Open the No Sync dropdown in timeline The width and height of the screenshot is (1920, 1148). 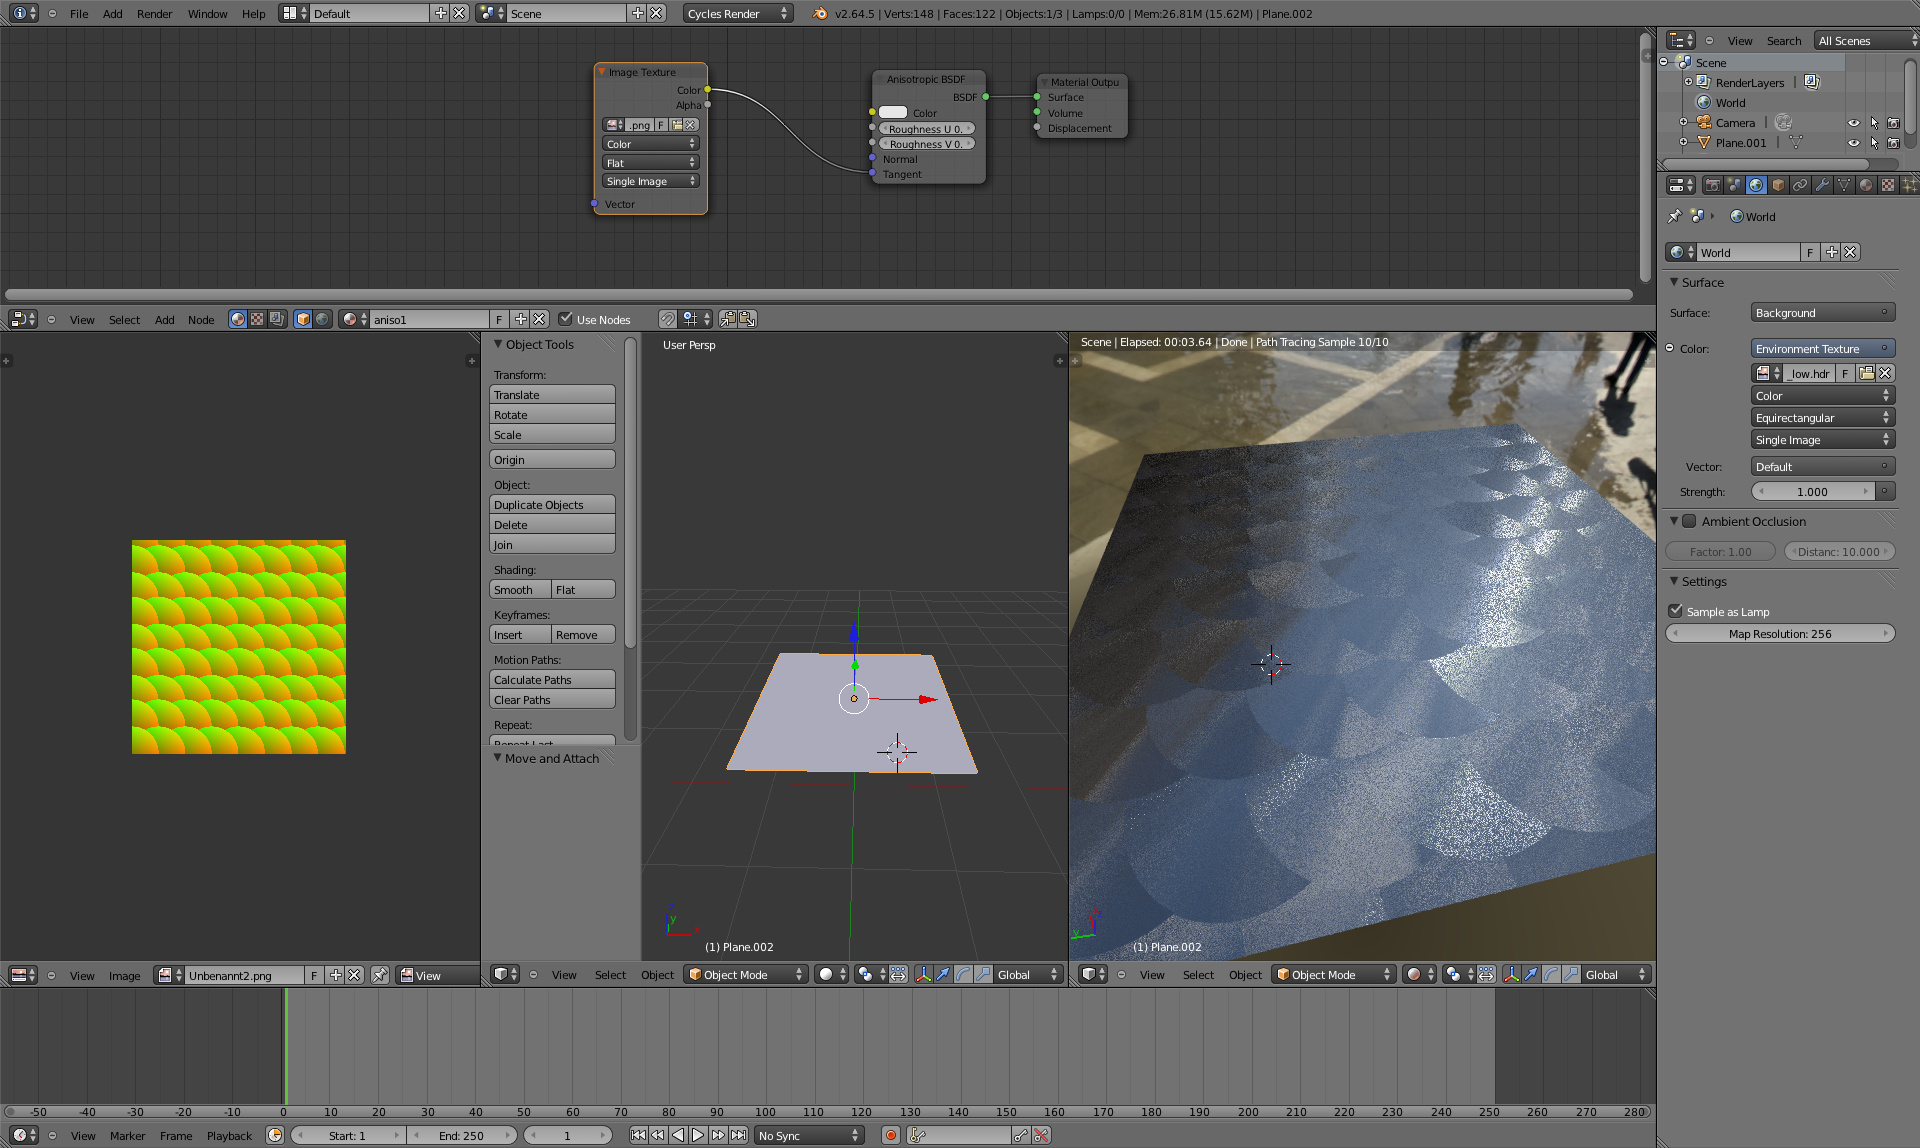[809, 1135]
